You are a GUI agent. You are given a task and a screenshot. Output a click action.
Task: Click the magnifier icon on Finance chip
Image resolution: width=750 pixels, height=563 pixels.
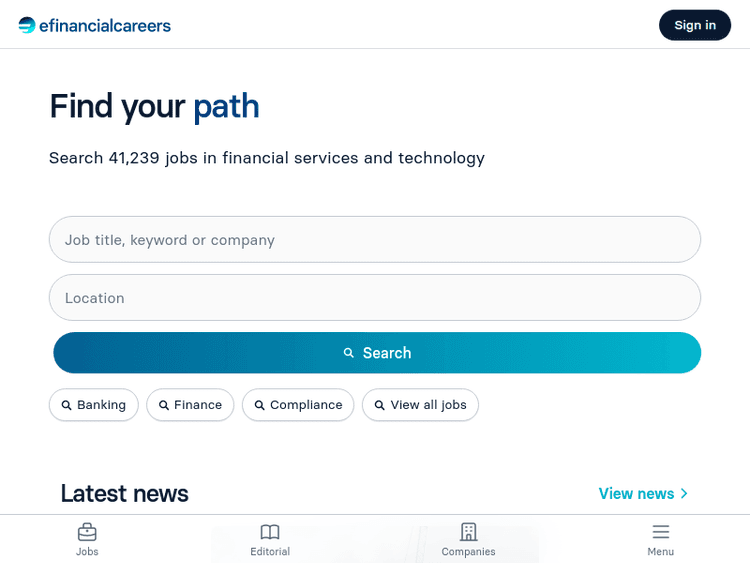(164, 405)
